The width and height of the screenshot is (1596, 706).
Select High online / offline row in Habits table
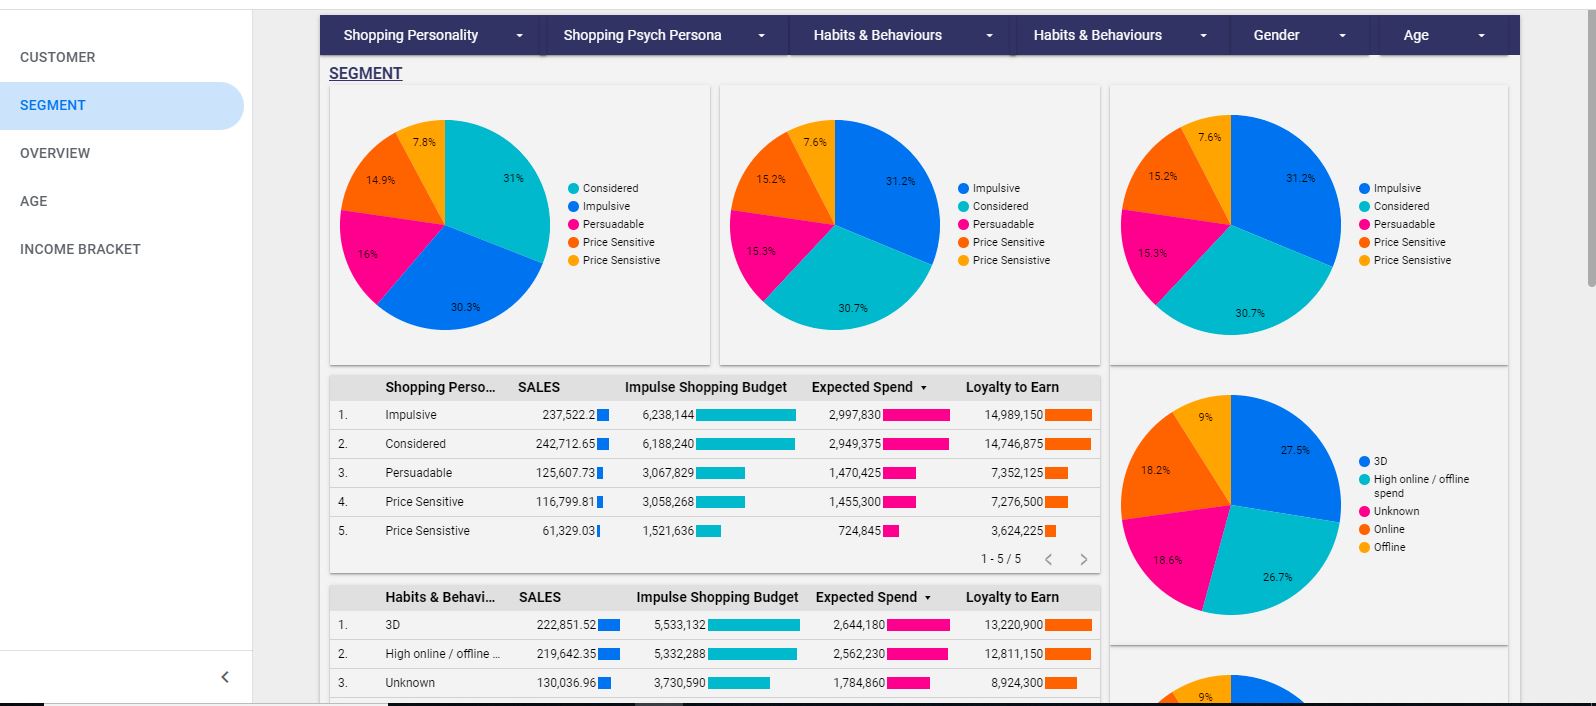(715, 654)
